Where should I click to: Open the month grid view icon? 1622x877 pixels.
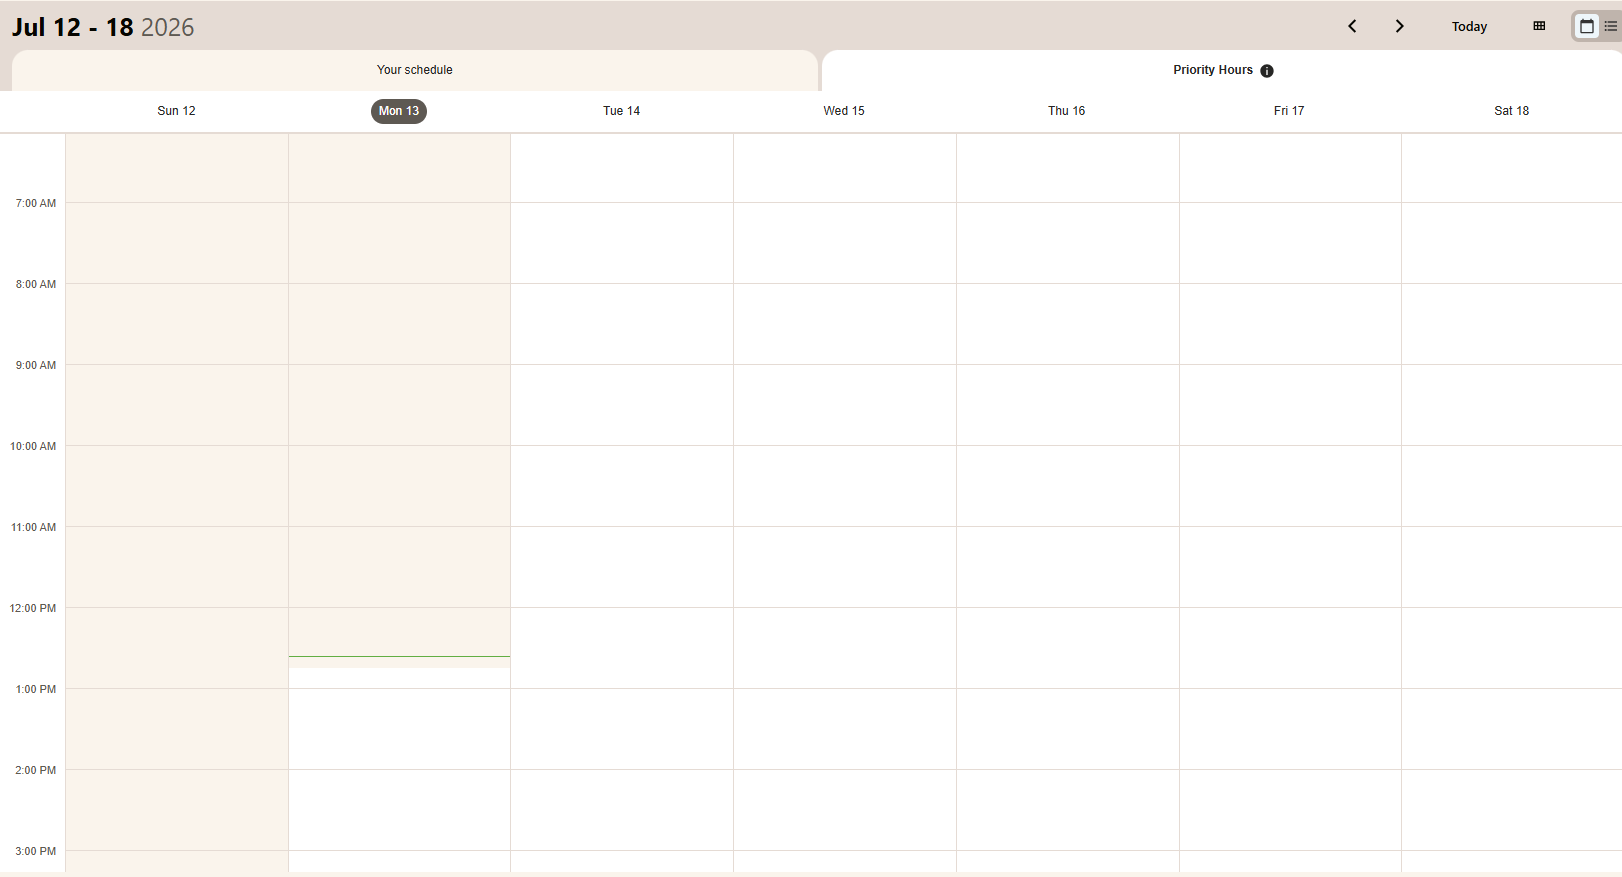[1539, 27]
